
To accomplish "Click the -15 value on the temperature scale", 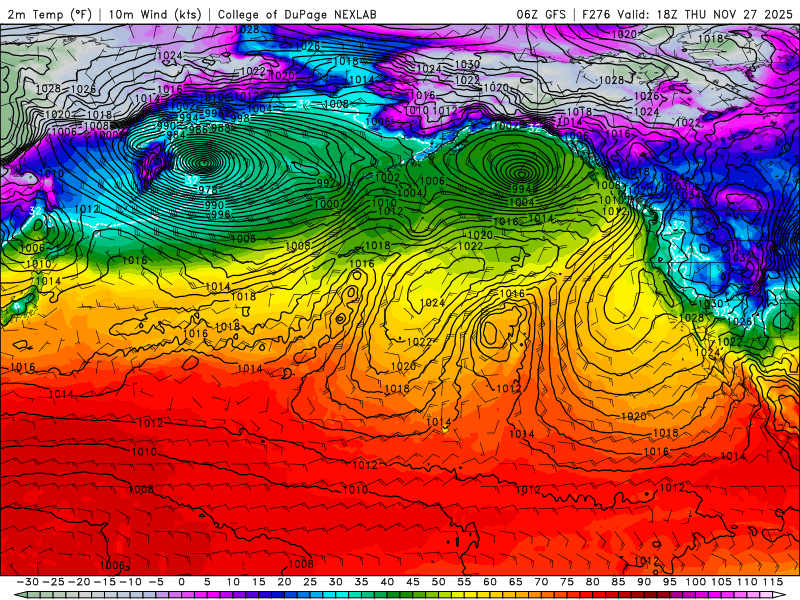I will (x=105, y=582).
